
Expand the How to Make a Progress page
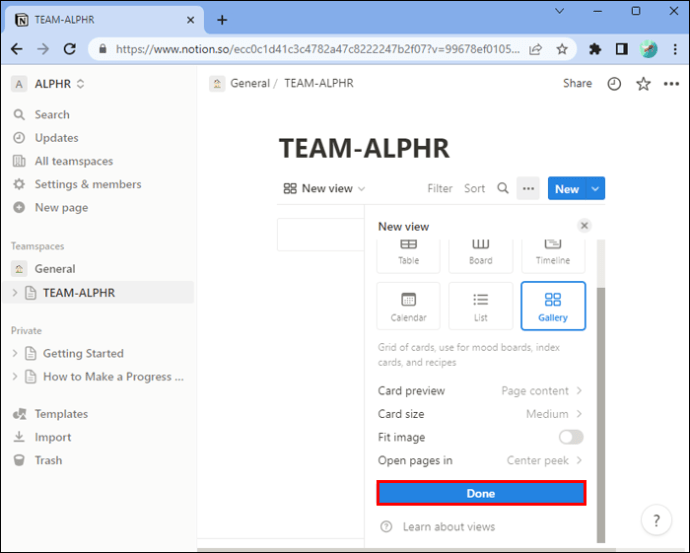[15, 377]
